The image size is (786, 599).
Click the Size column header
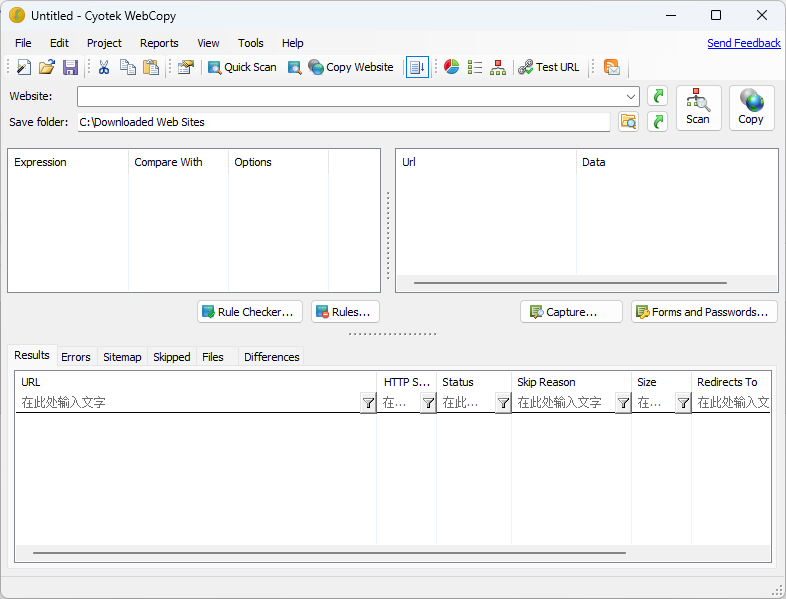pos(661,382)
